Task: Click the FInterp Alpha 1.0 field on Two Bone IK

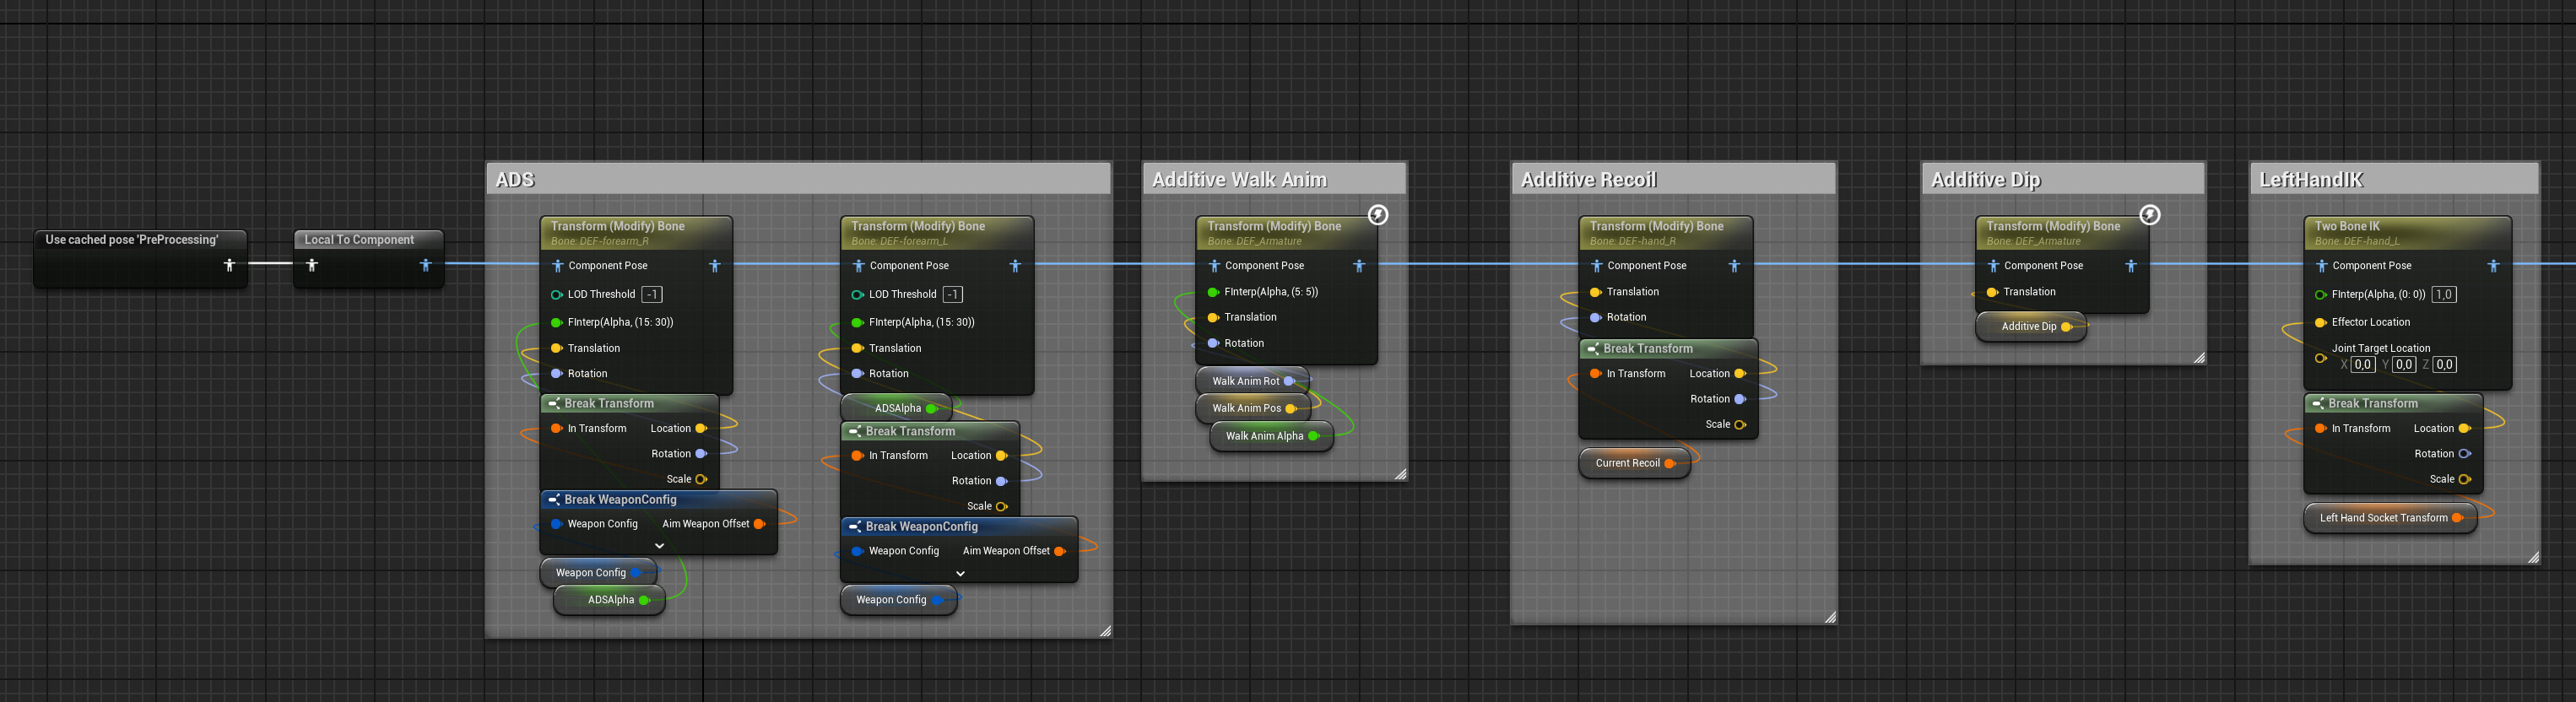Action: (x=2444, y=295)
